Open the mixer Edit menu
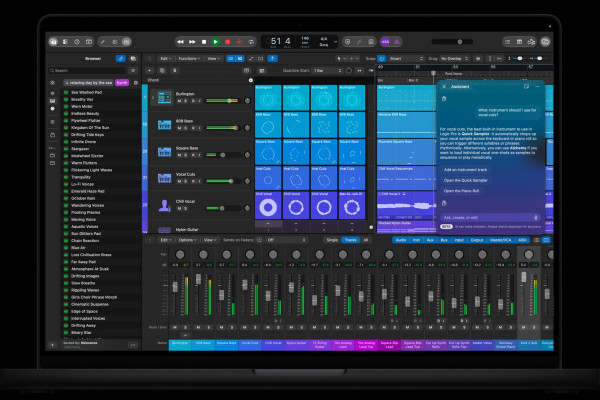Viewport: 600px width, 400px height. tap(166, 240)
